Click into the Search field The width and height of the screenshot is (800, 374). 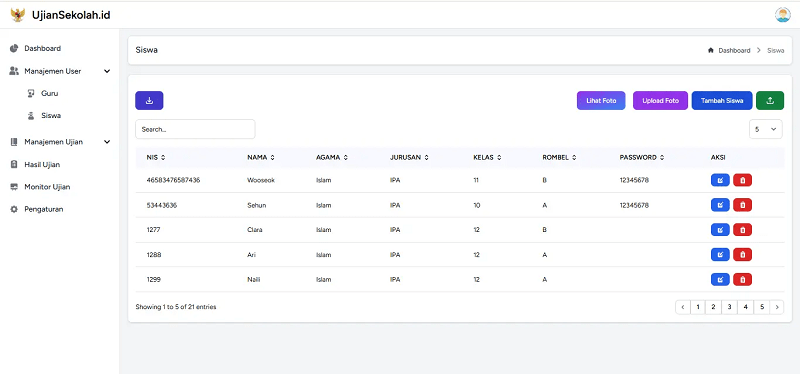195,130
